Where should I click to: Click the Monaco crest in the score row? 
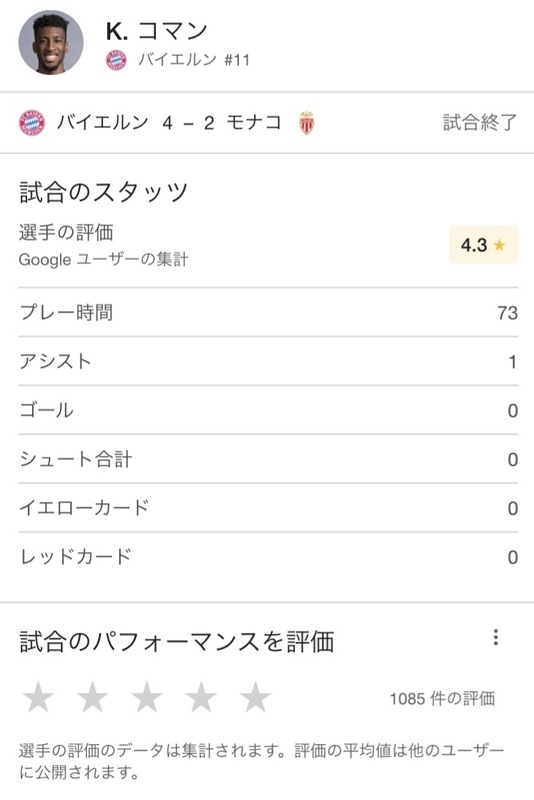click(307, 123)
